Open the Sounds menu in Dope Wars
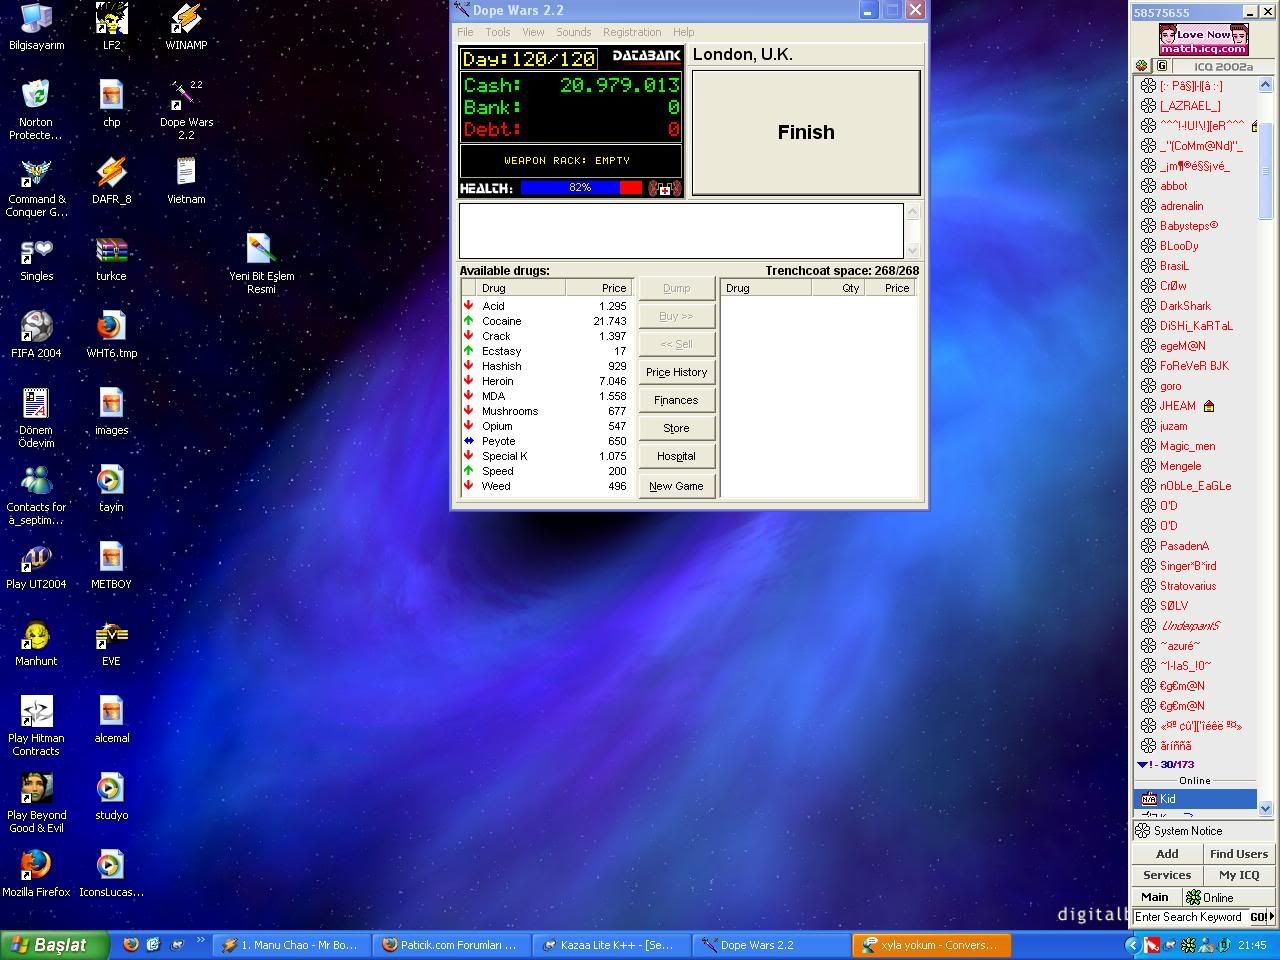Screen dimensions: 1280x960 [x=573, y=32]
